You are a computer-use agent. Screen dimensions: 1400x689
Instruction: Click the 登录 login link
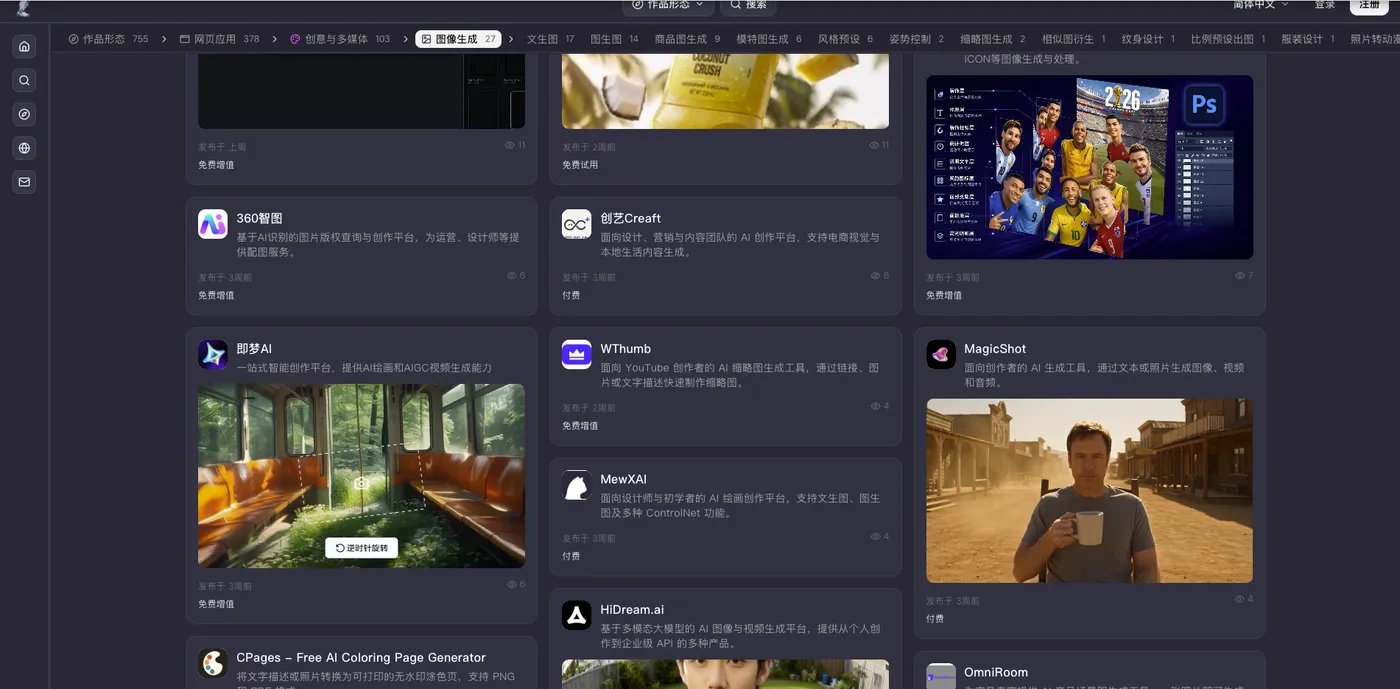click(x=1324, y=5)
